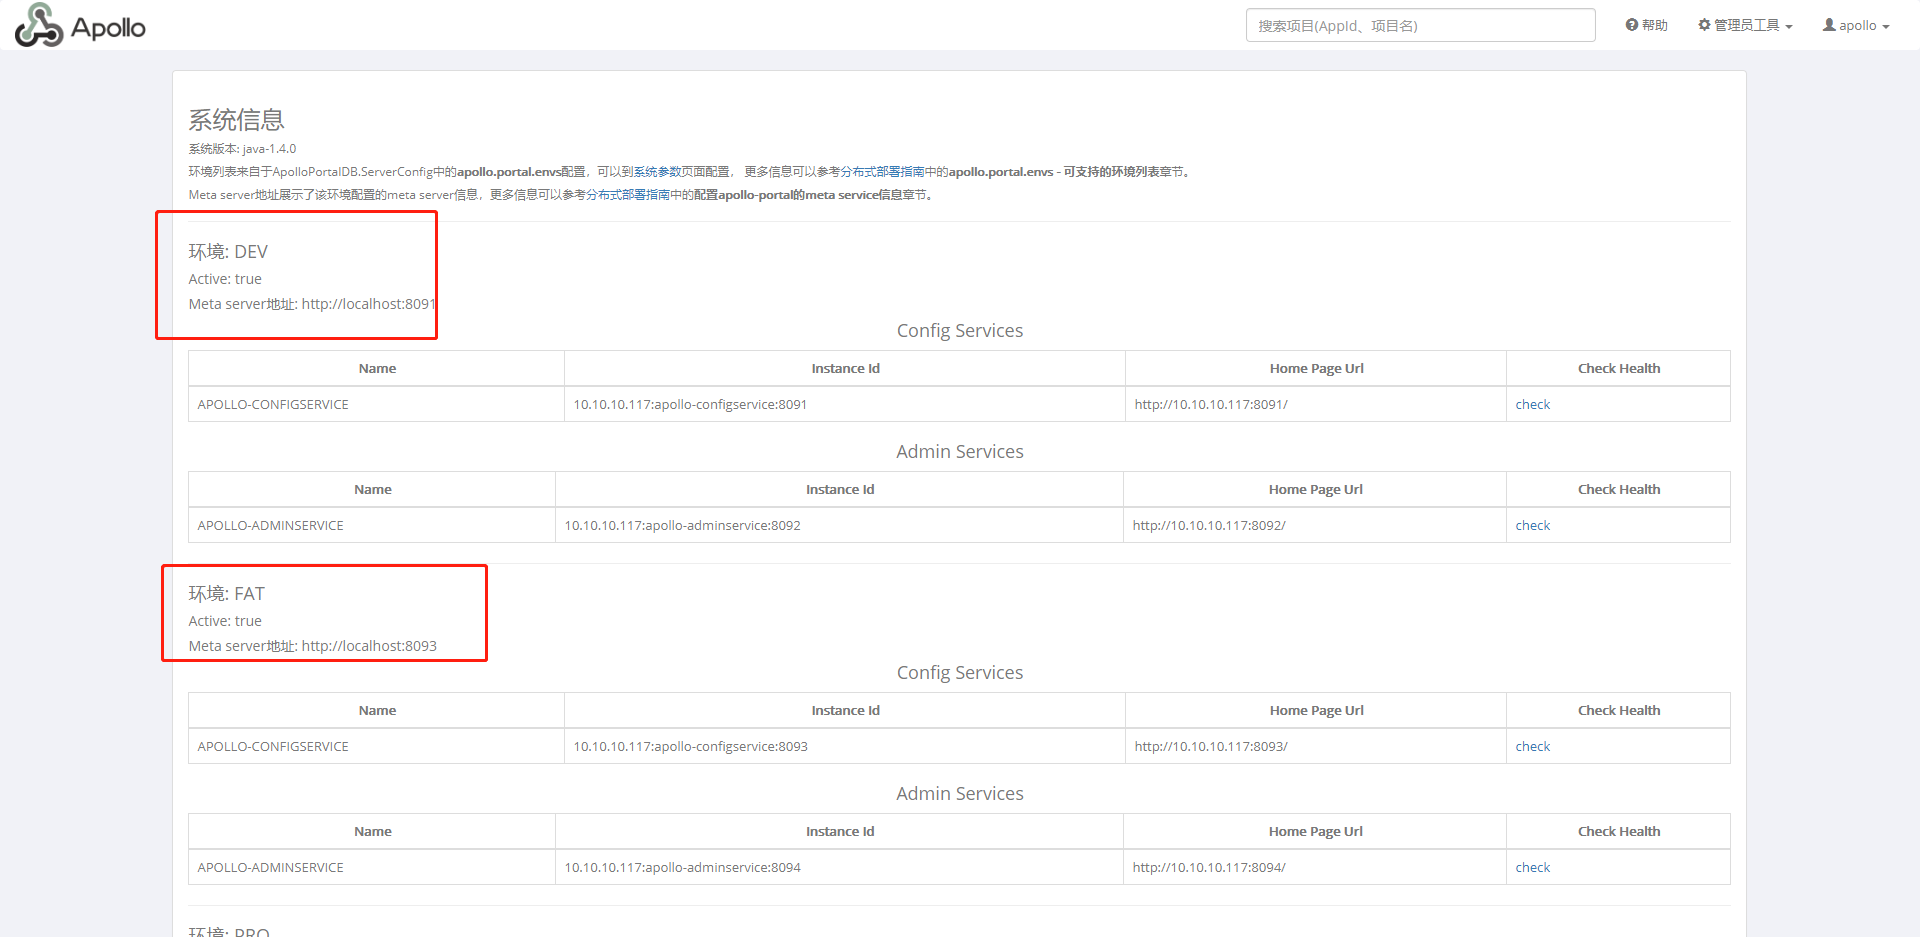Open the 帮助 help link
1920x937 pixels.
[1646, 25]
